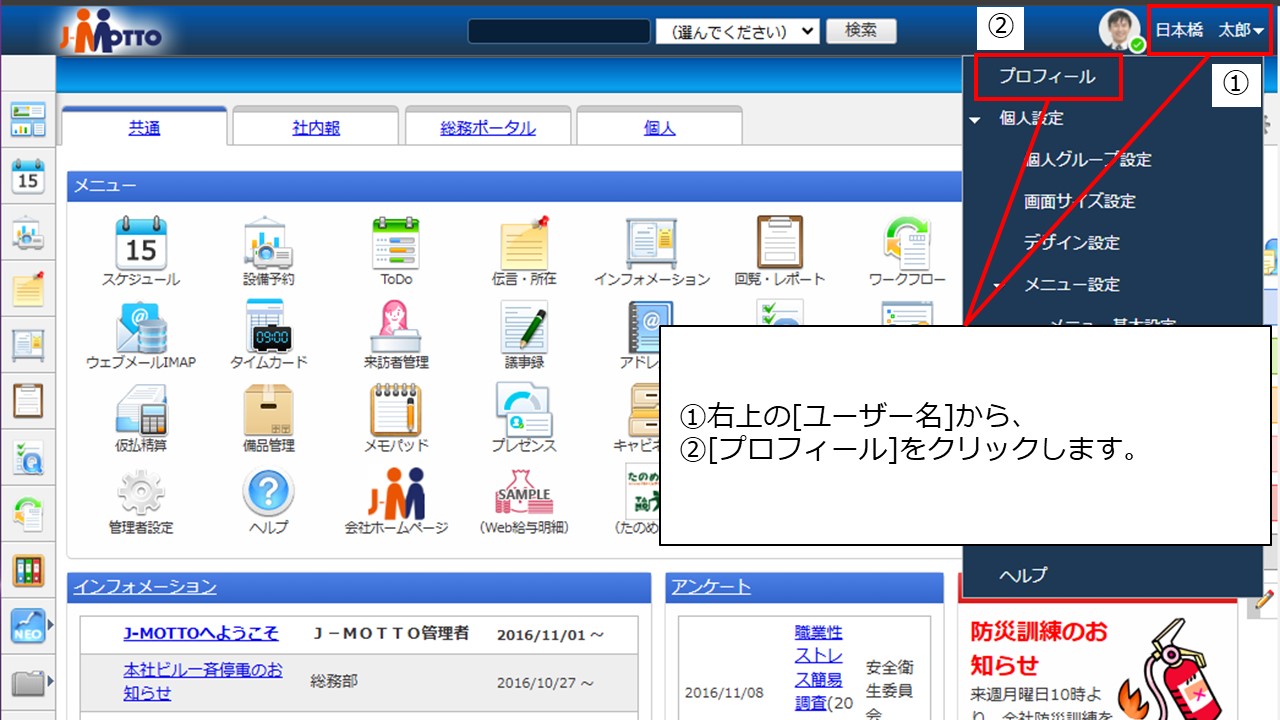Click the NEO icon in the left sidebar
Viewport: 1280px width, 720px height.
tap(27, 625)
